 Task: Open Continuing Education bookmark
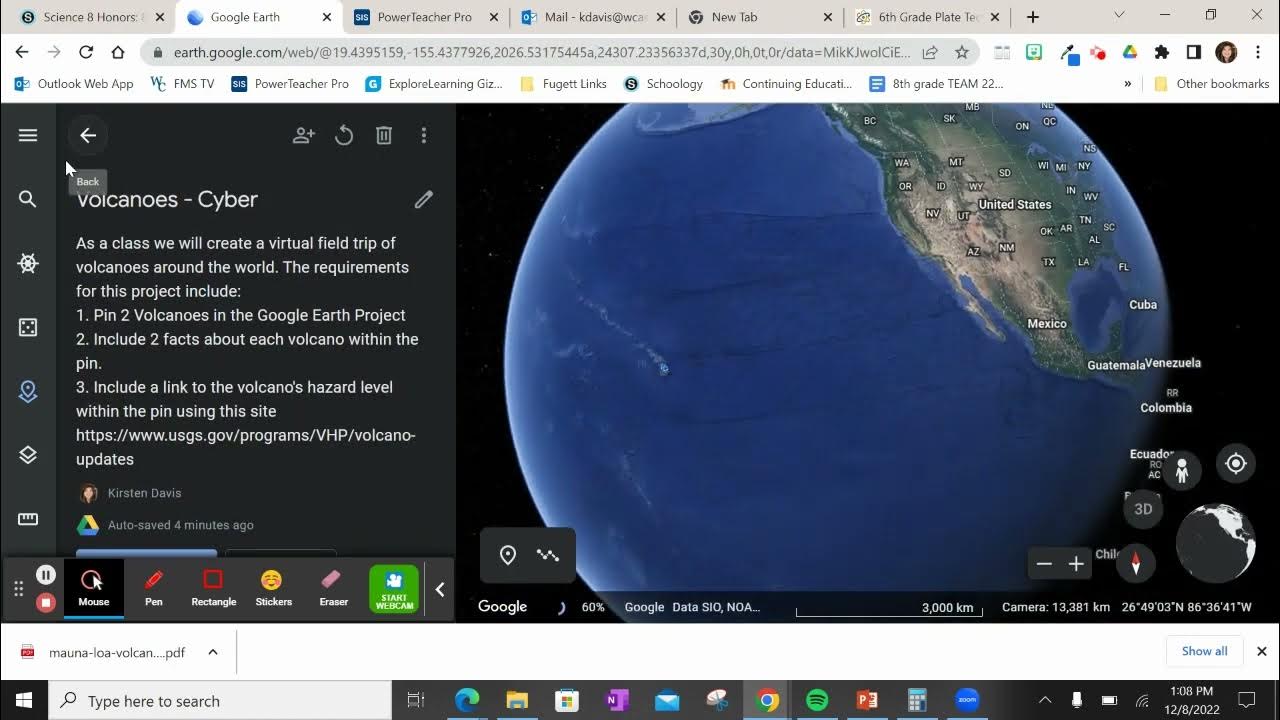point(786,84)
